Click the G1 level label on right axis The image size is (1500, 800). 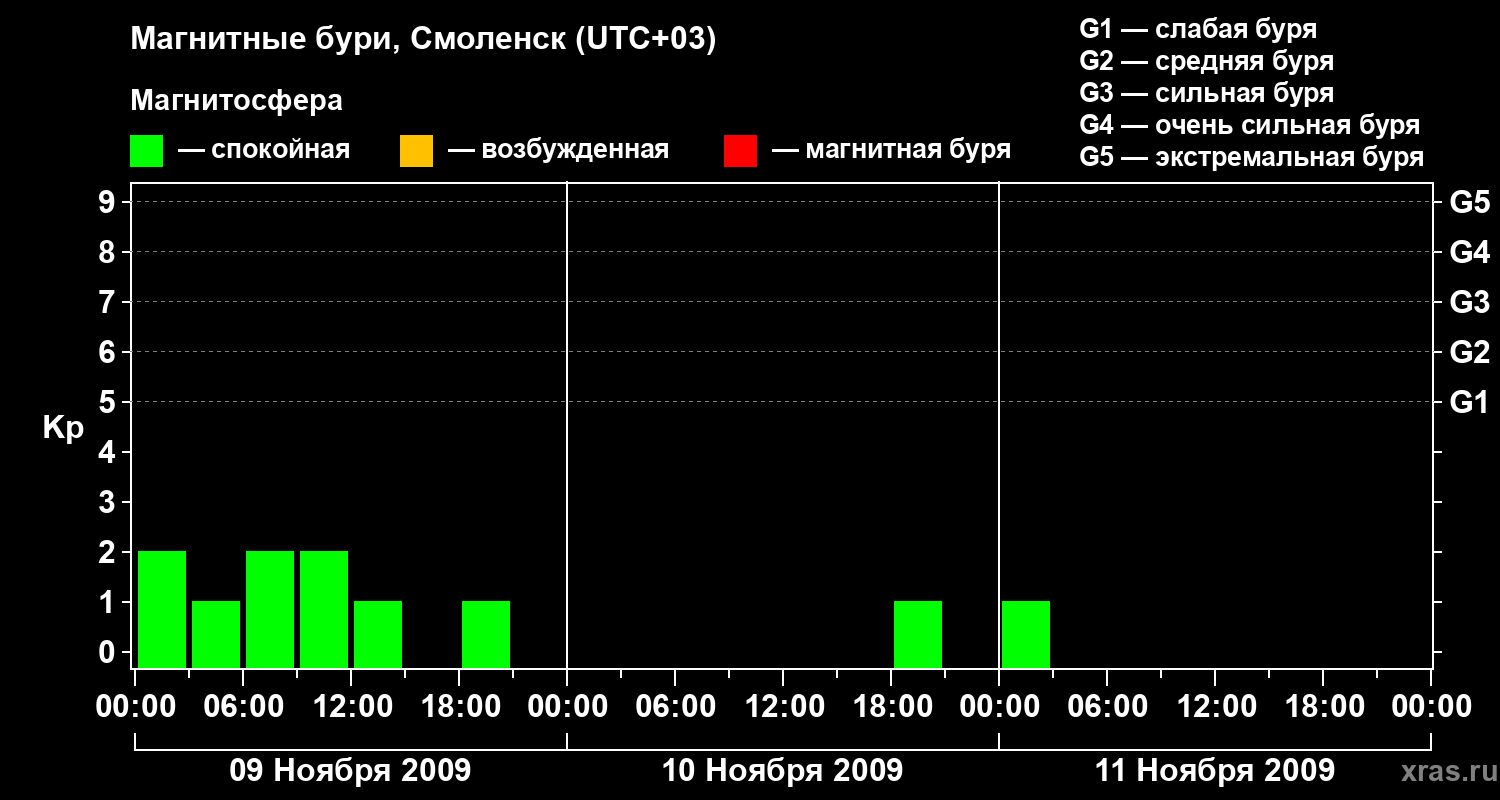1469,403
